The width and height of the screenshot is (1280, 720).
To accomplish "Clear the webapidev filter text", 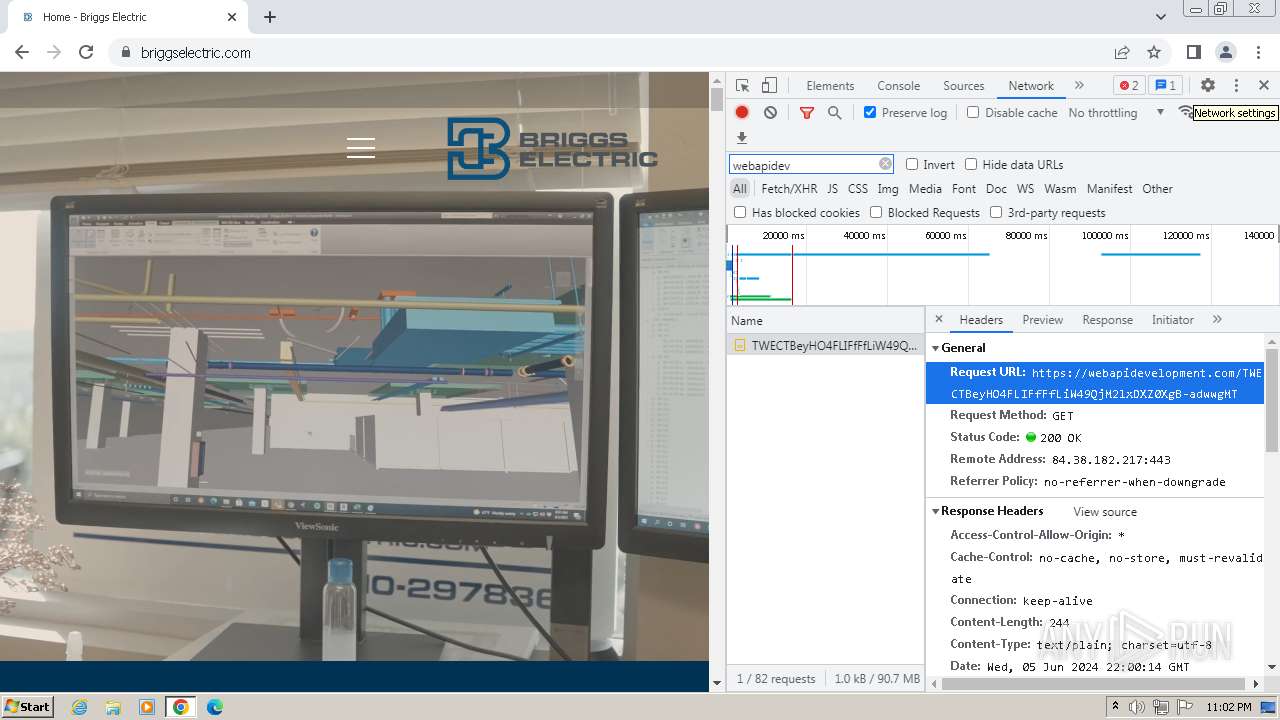I will click(885, 164).
